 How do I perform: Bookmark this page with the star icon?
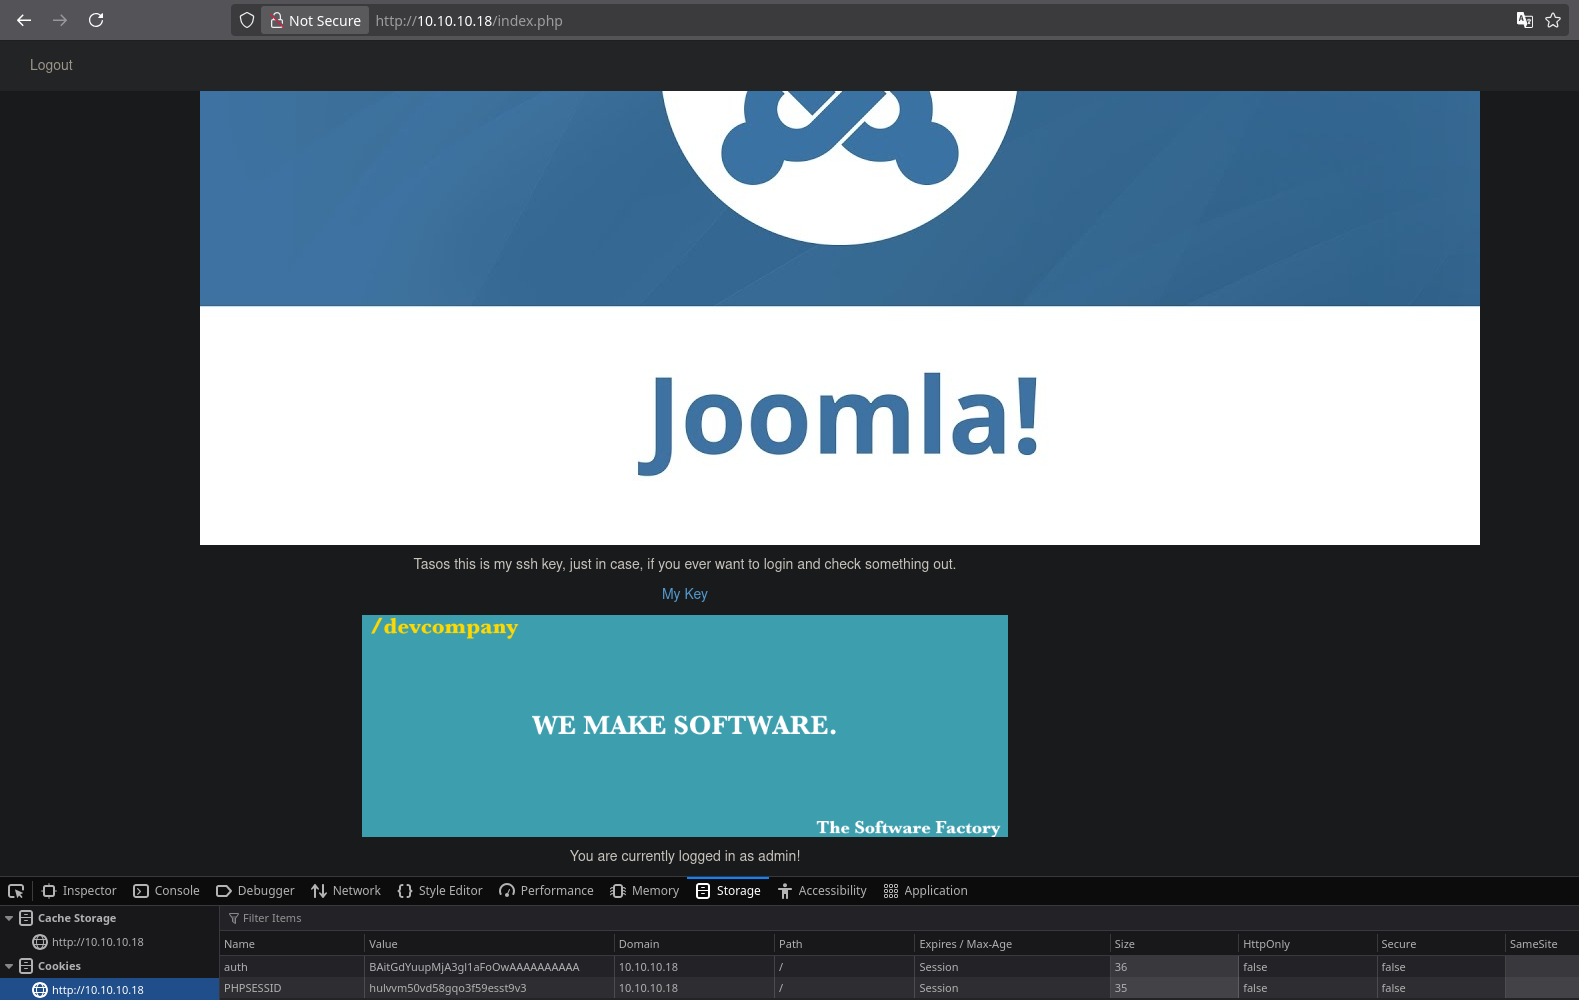click(x=1553, y=20)
